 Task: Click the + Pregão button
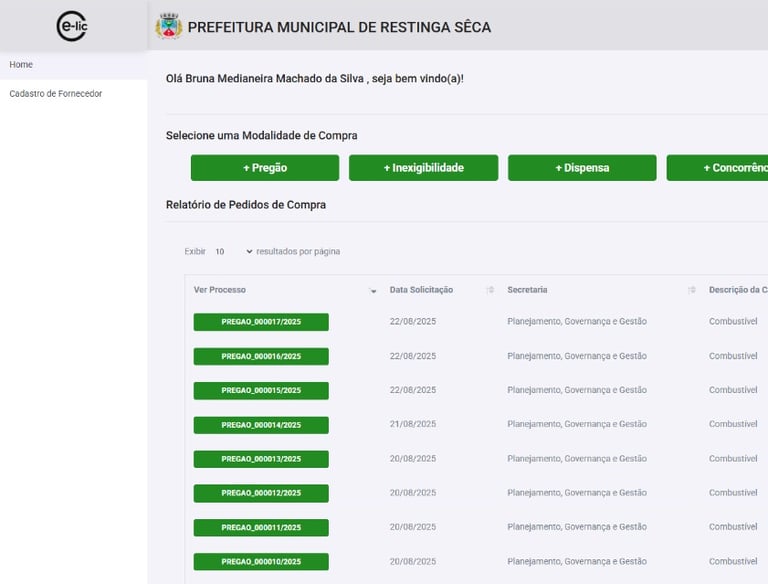(x=265, y=168)
